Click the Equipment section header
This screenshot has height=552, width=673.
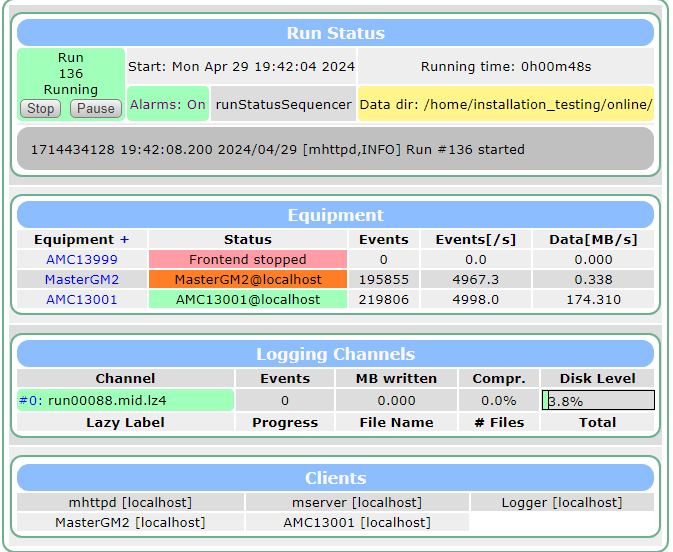point(335,215)
